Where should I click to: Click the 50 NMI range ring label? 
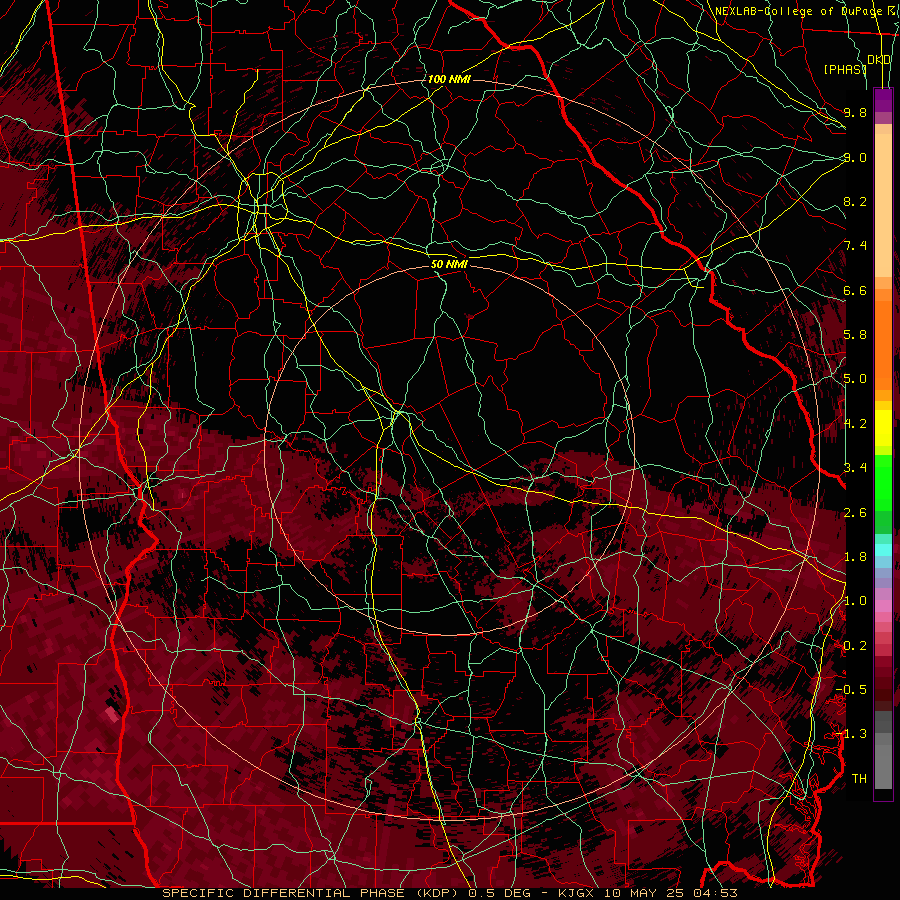[449, 264]
